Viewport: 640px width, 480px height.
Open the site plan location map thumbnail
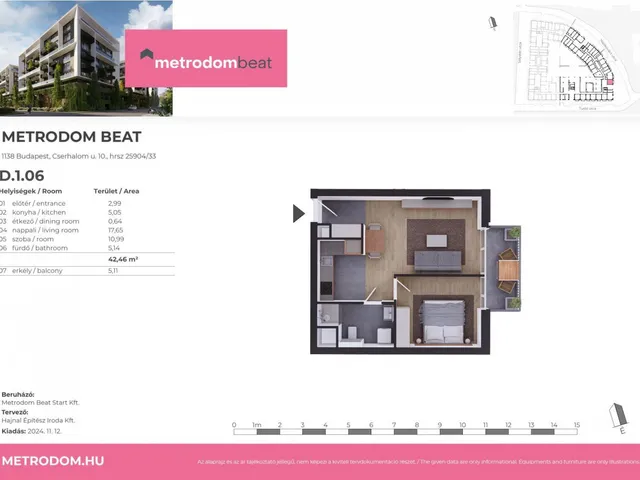click(575, 57)
